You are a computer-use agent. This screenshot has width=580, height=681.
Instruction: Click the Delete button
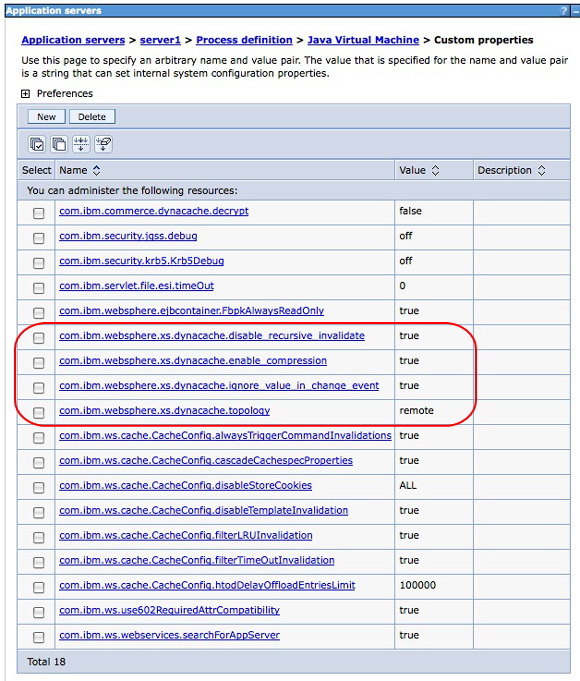[92, 117]
